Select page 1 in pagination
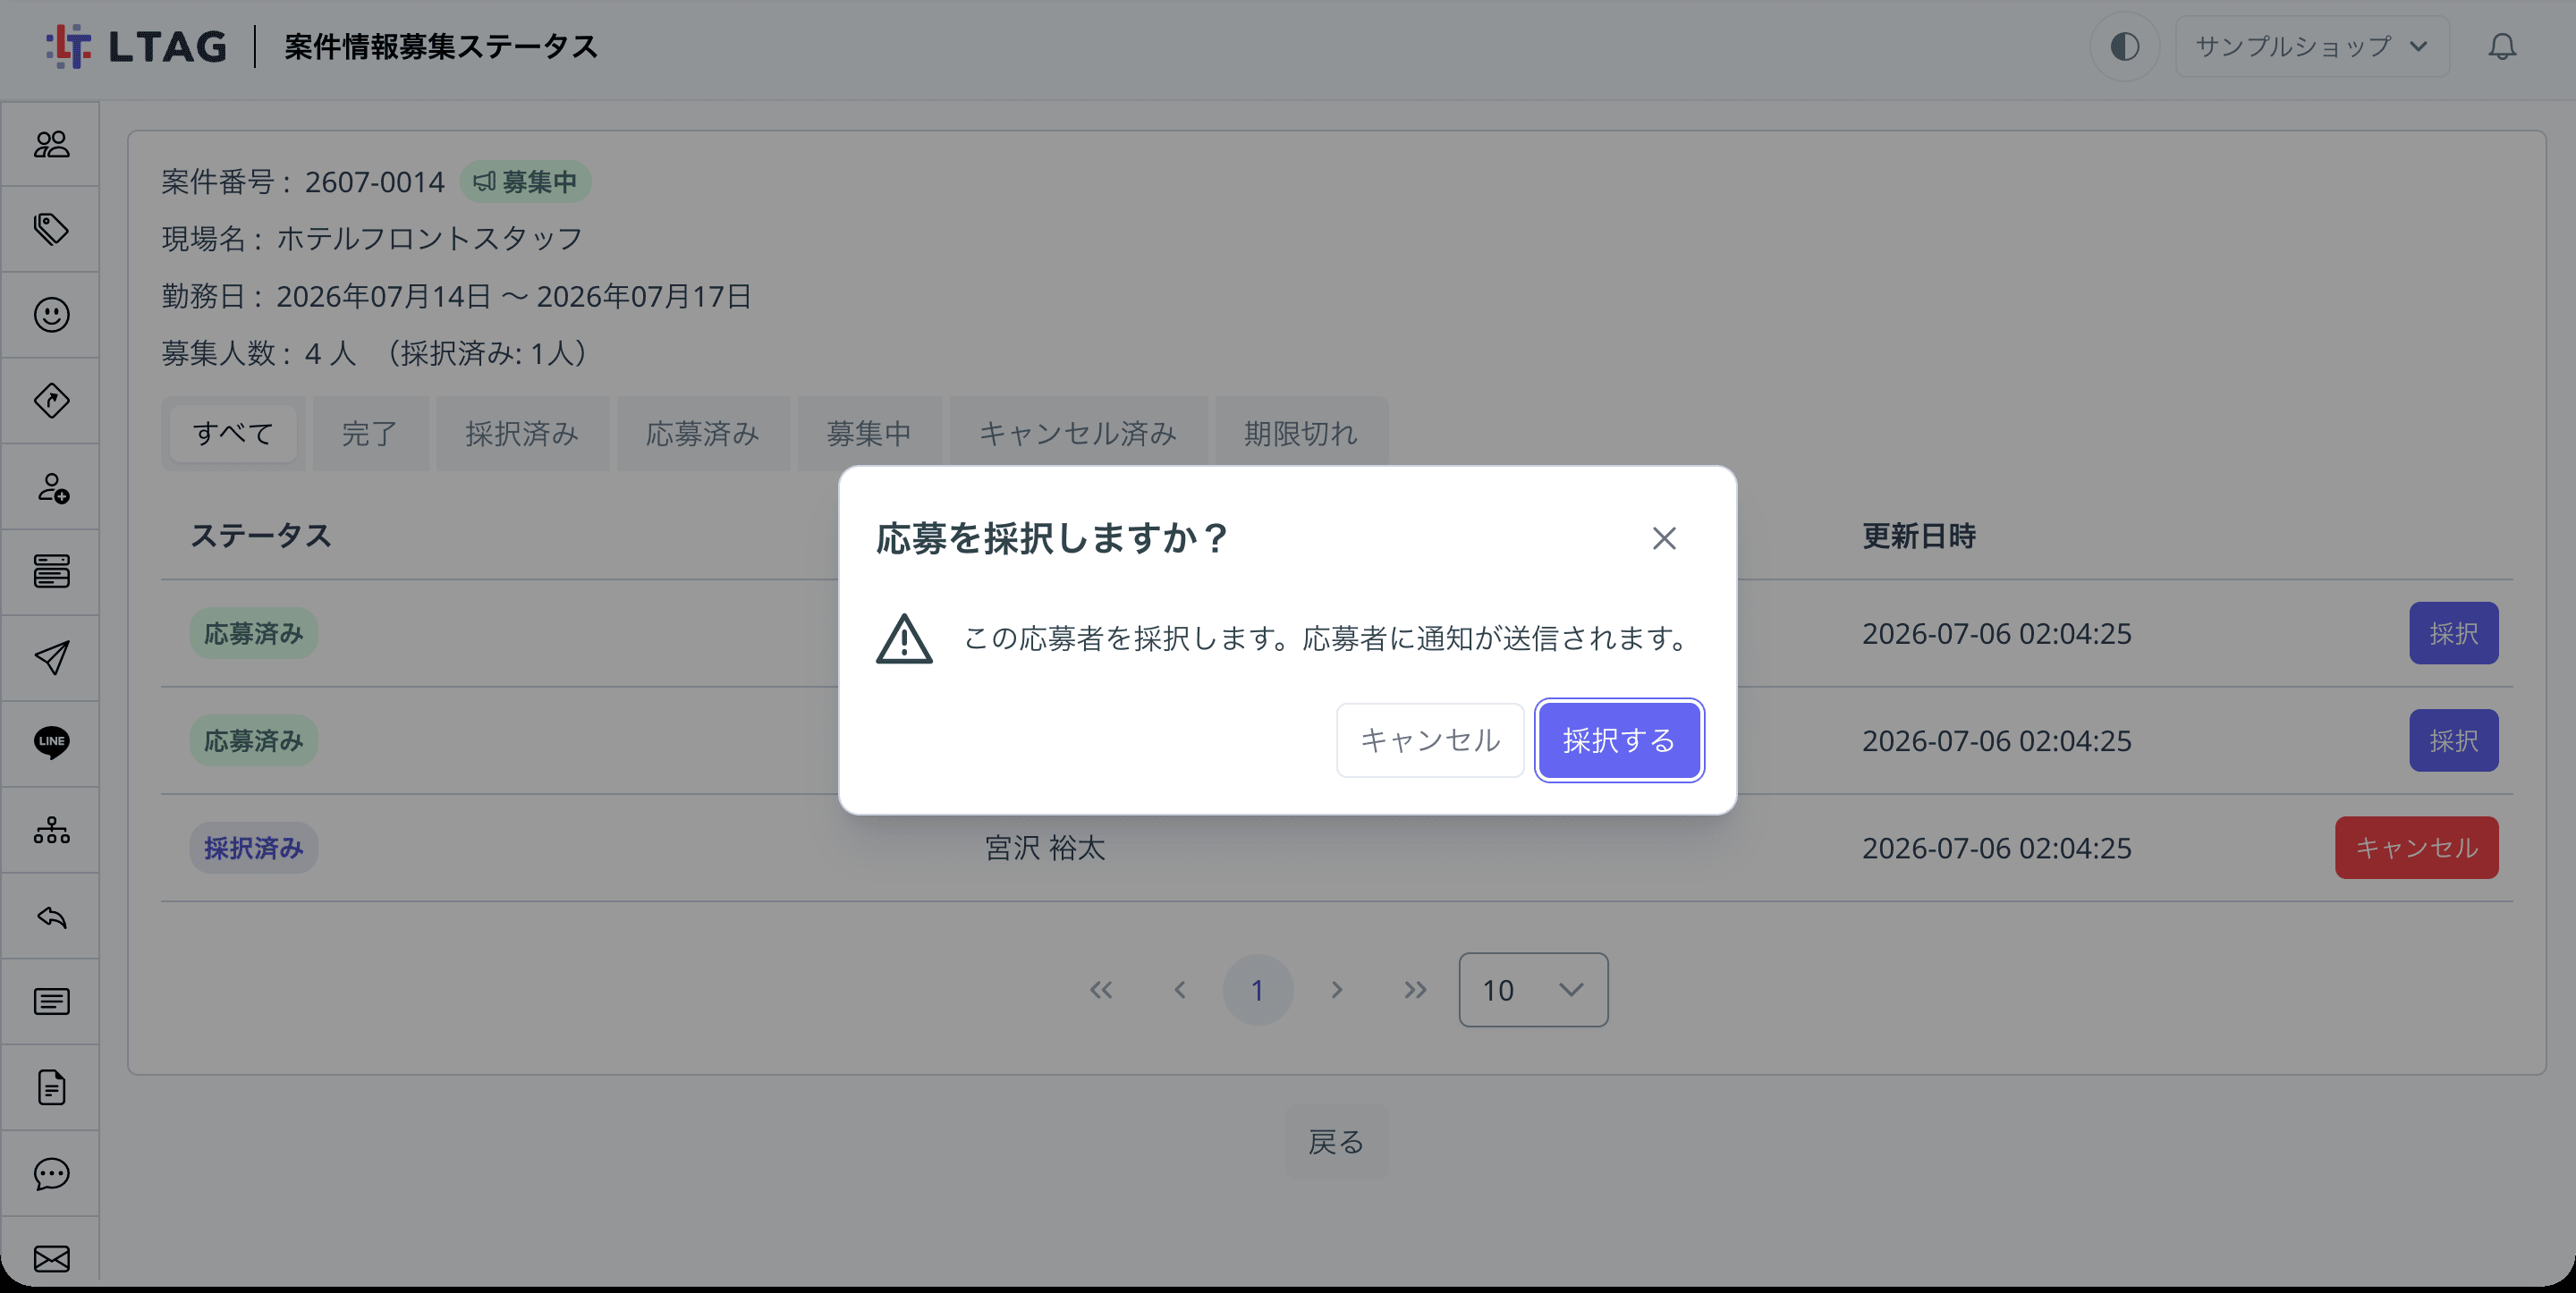Screen dimensions: 2576x1293 pyautogui.click(x=1258, y=990)
